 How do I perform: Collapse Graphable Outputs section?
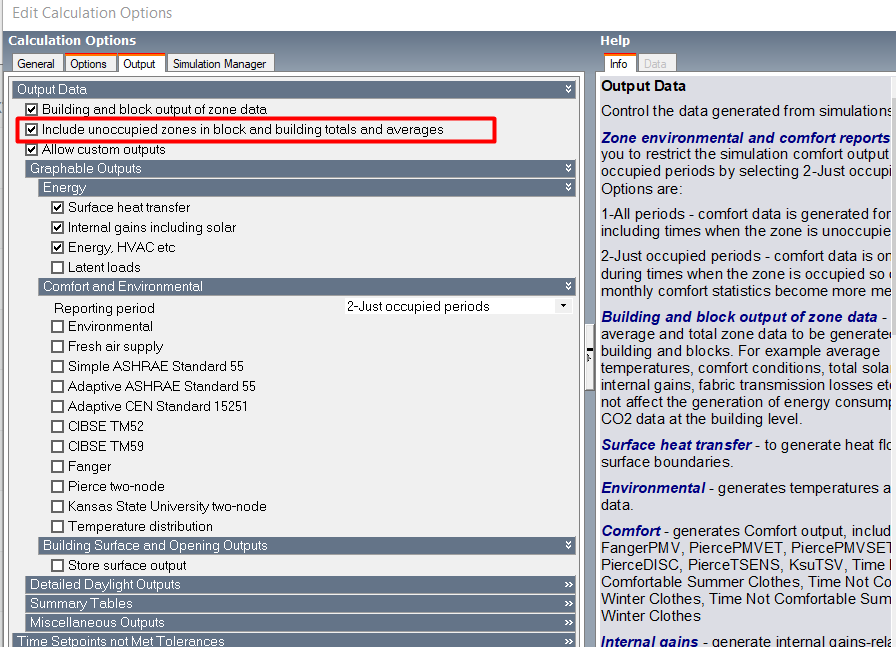coord(568,168)
